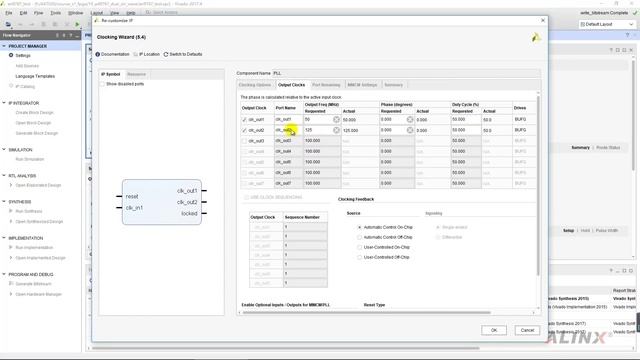640x360 pixels.
Task: Edit clk_out1 port name field
Action: [x=289, y=120]
